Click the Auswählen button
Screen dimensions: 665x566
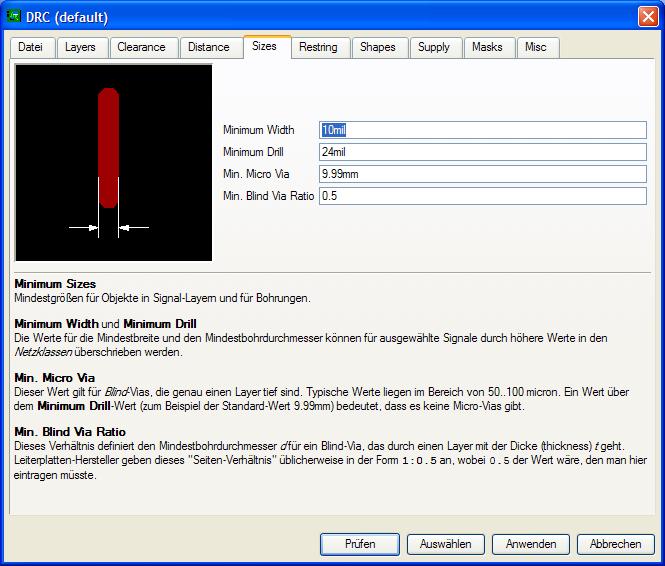pos(446,544)
